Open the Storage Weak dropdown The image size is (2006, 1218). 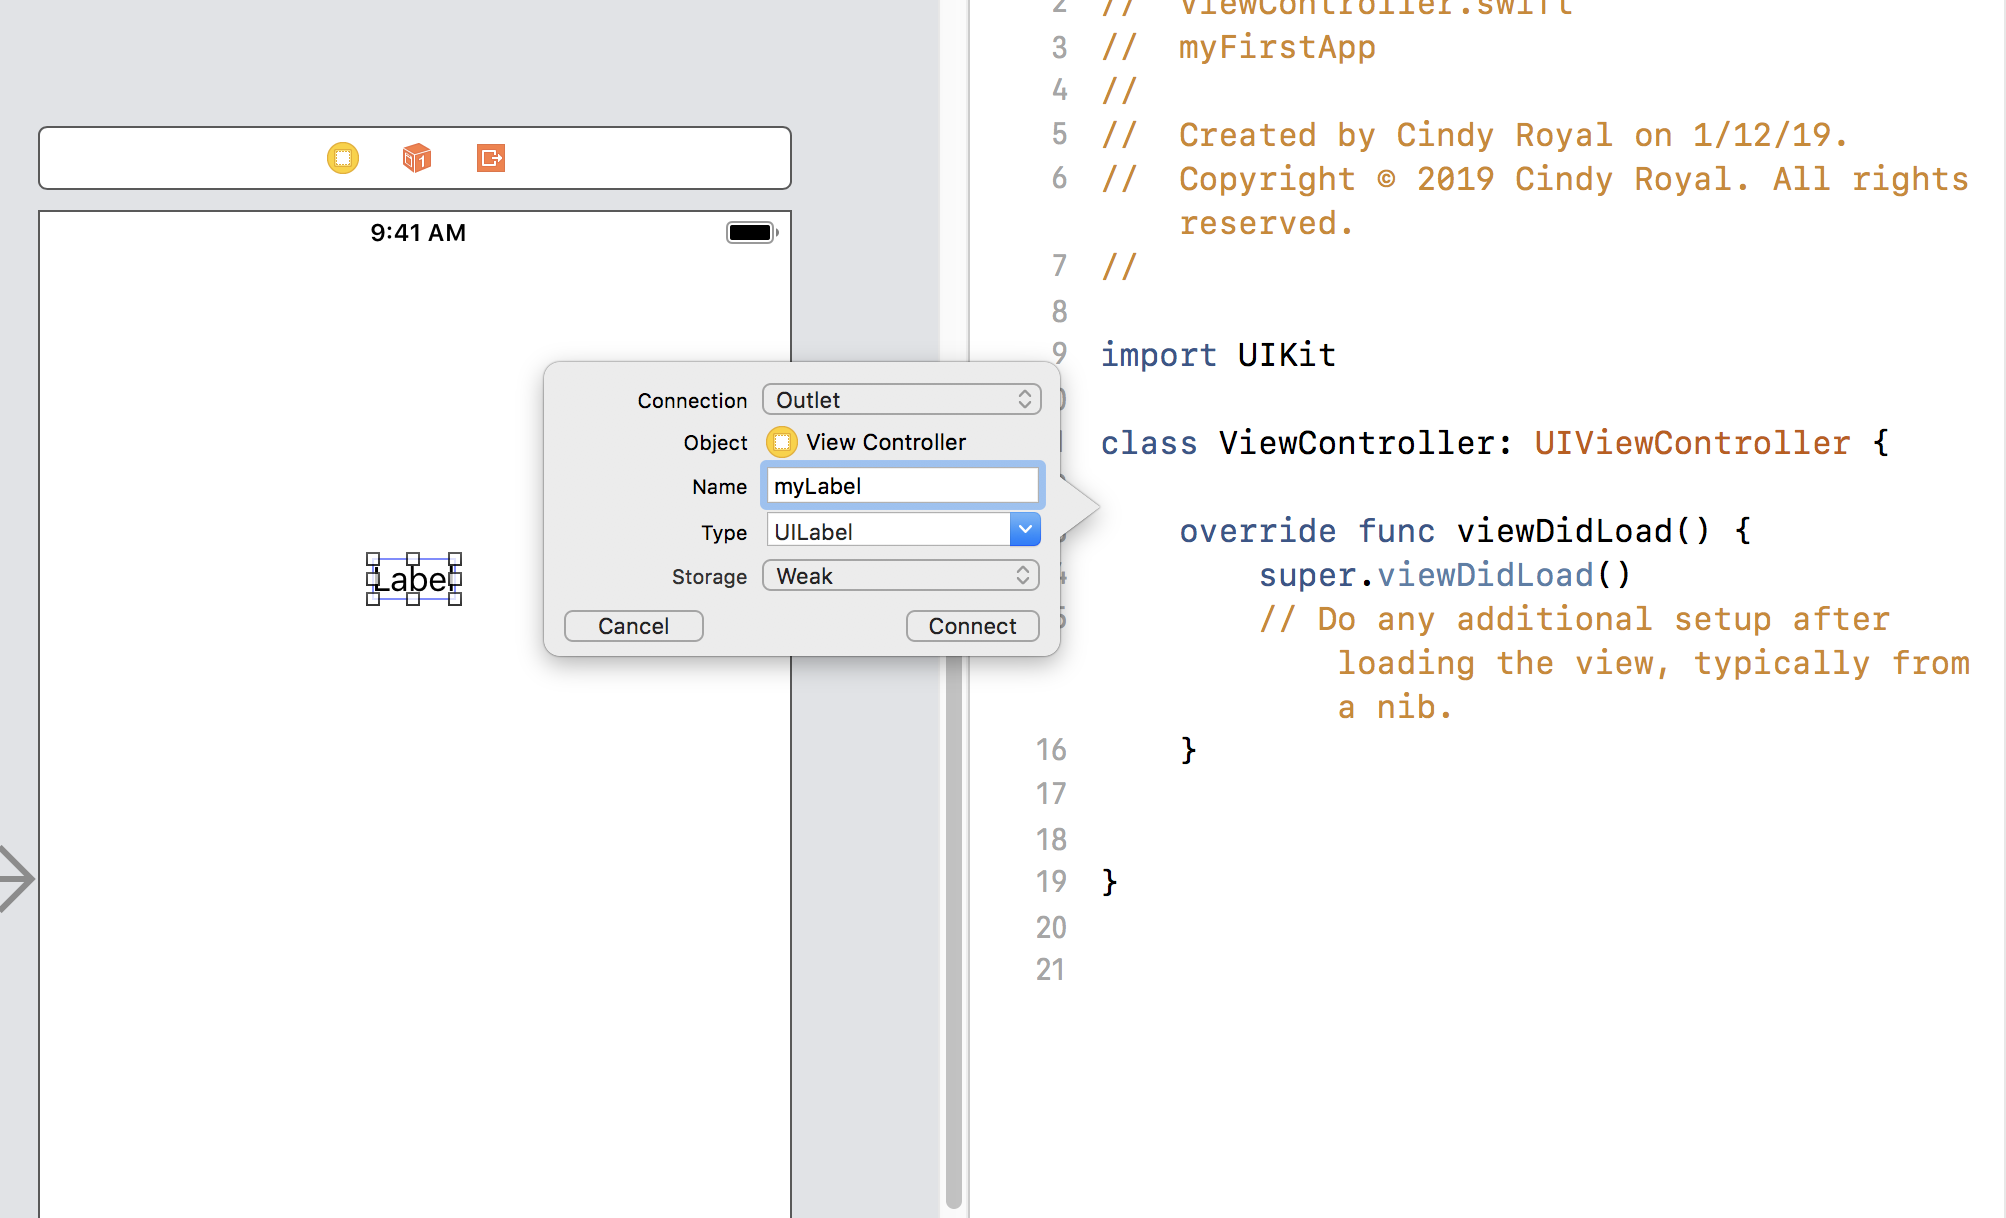[901, 576]
